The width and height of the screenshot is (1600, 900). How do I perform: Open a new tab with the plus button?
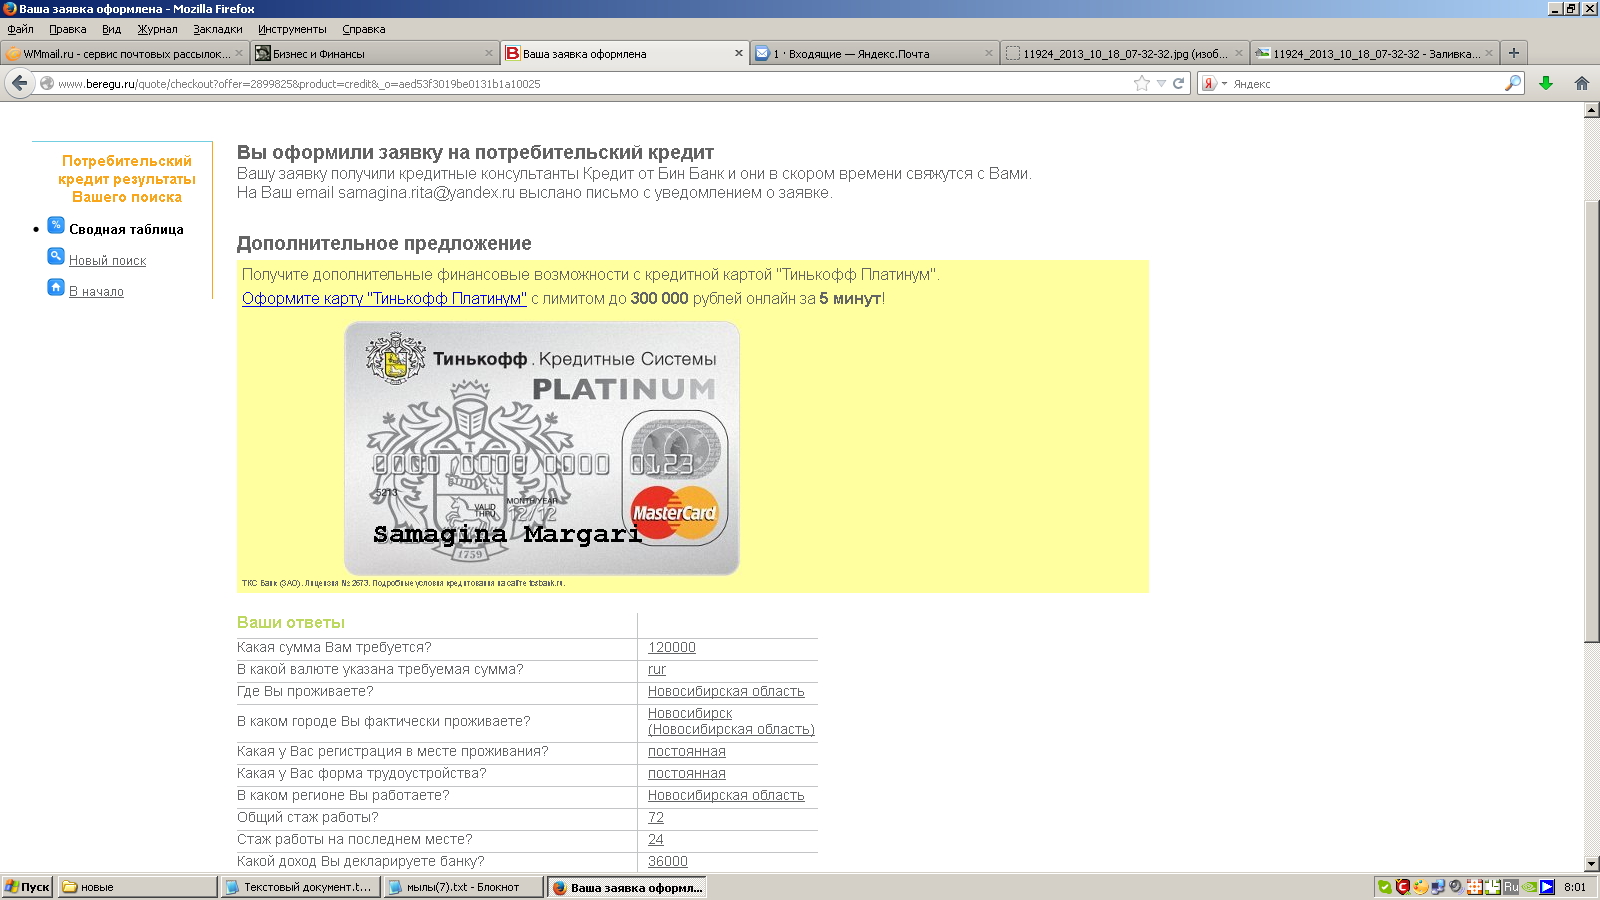(1514, 53)
